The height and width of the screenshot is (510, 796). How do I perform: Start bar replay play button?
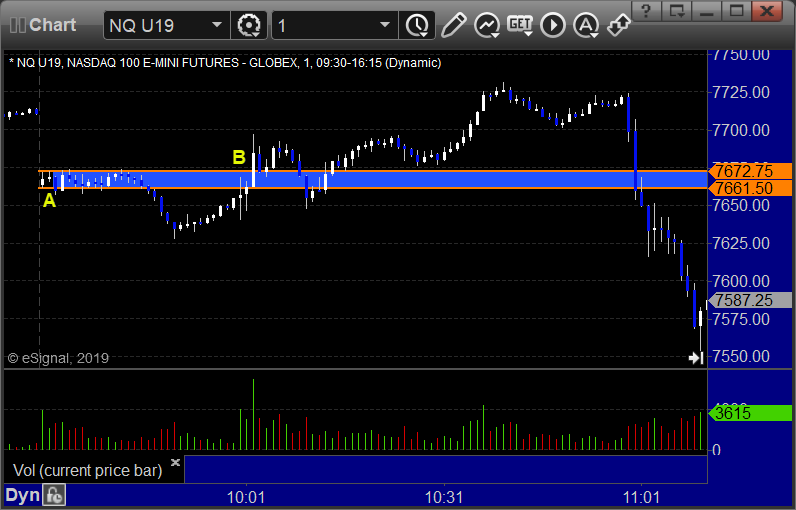point(553,25)
